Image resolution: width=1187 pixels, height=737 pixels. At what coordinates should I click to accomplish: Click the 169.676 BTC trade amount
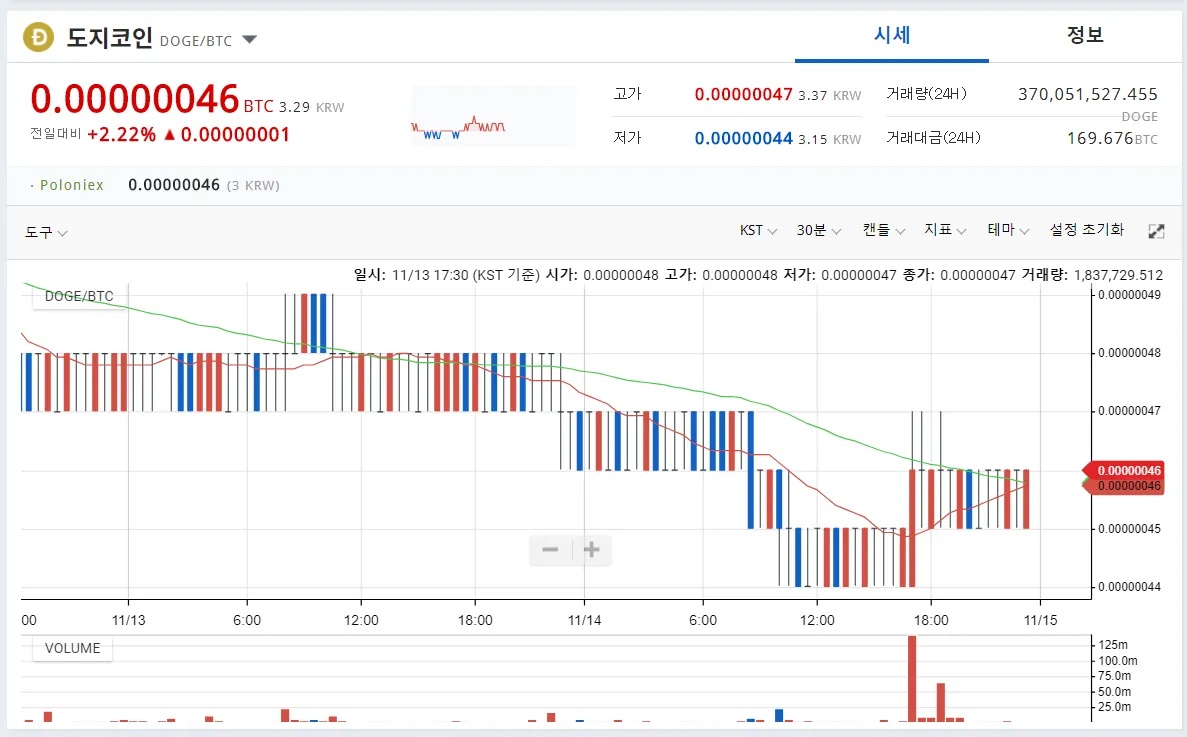point(1112,138)
